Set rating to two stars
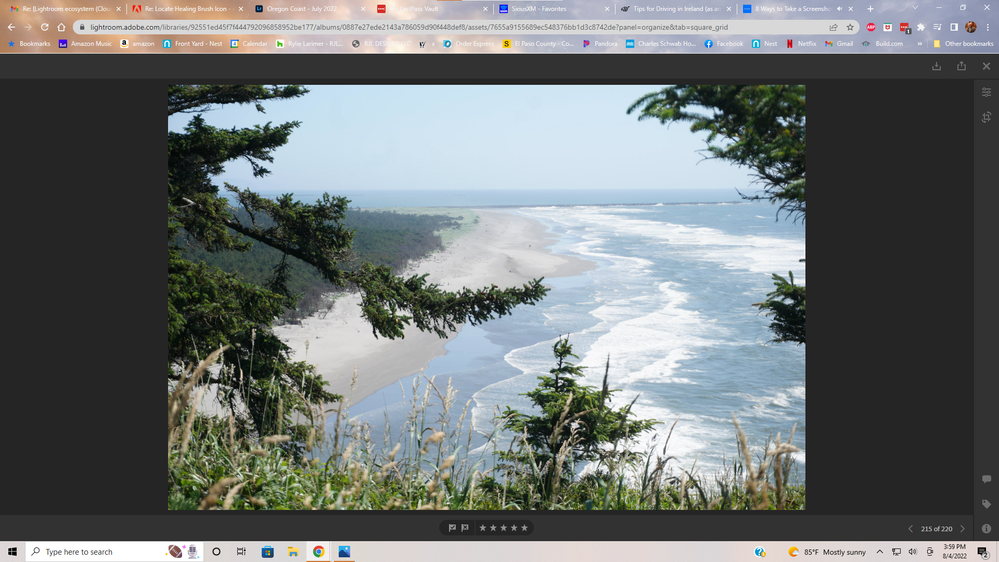 [x=493, y=528]
